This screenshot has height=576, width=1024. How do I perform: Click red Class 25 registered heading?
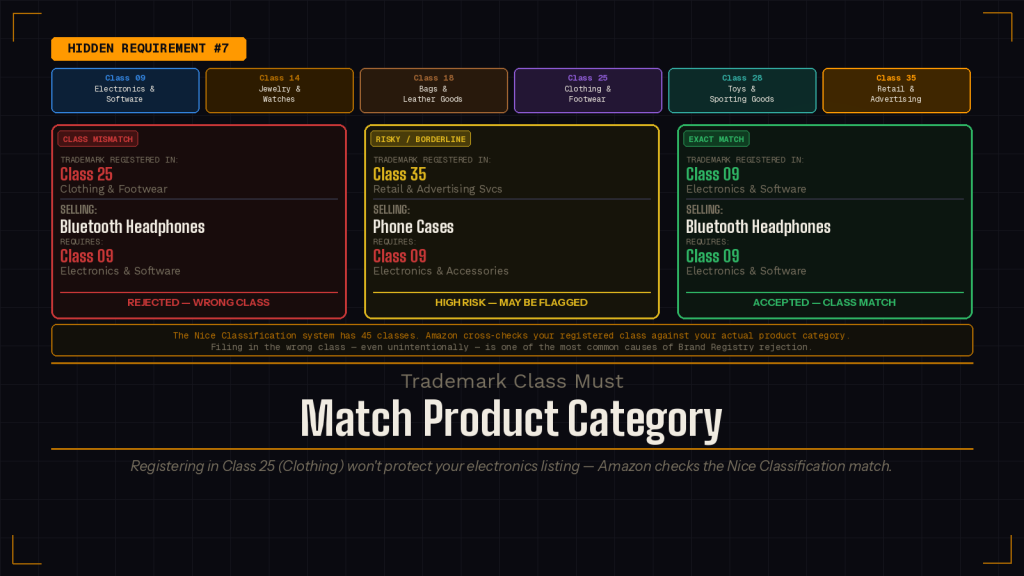tap(86, 174)
